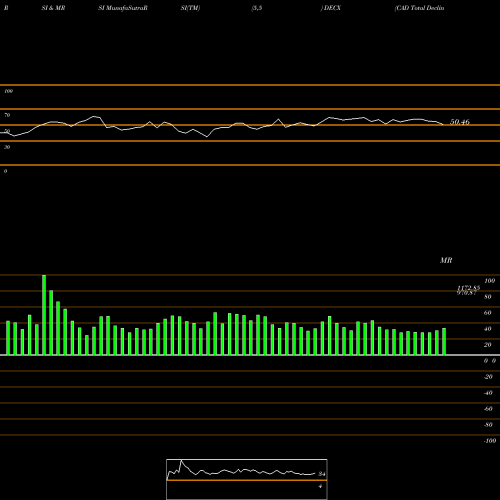Click the '(CAD Total Declin' header text

(419, 8)
